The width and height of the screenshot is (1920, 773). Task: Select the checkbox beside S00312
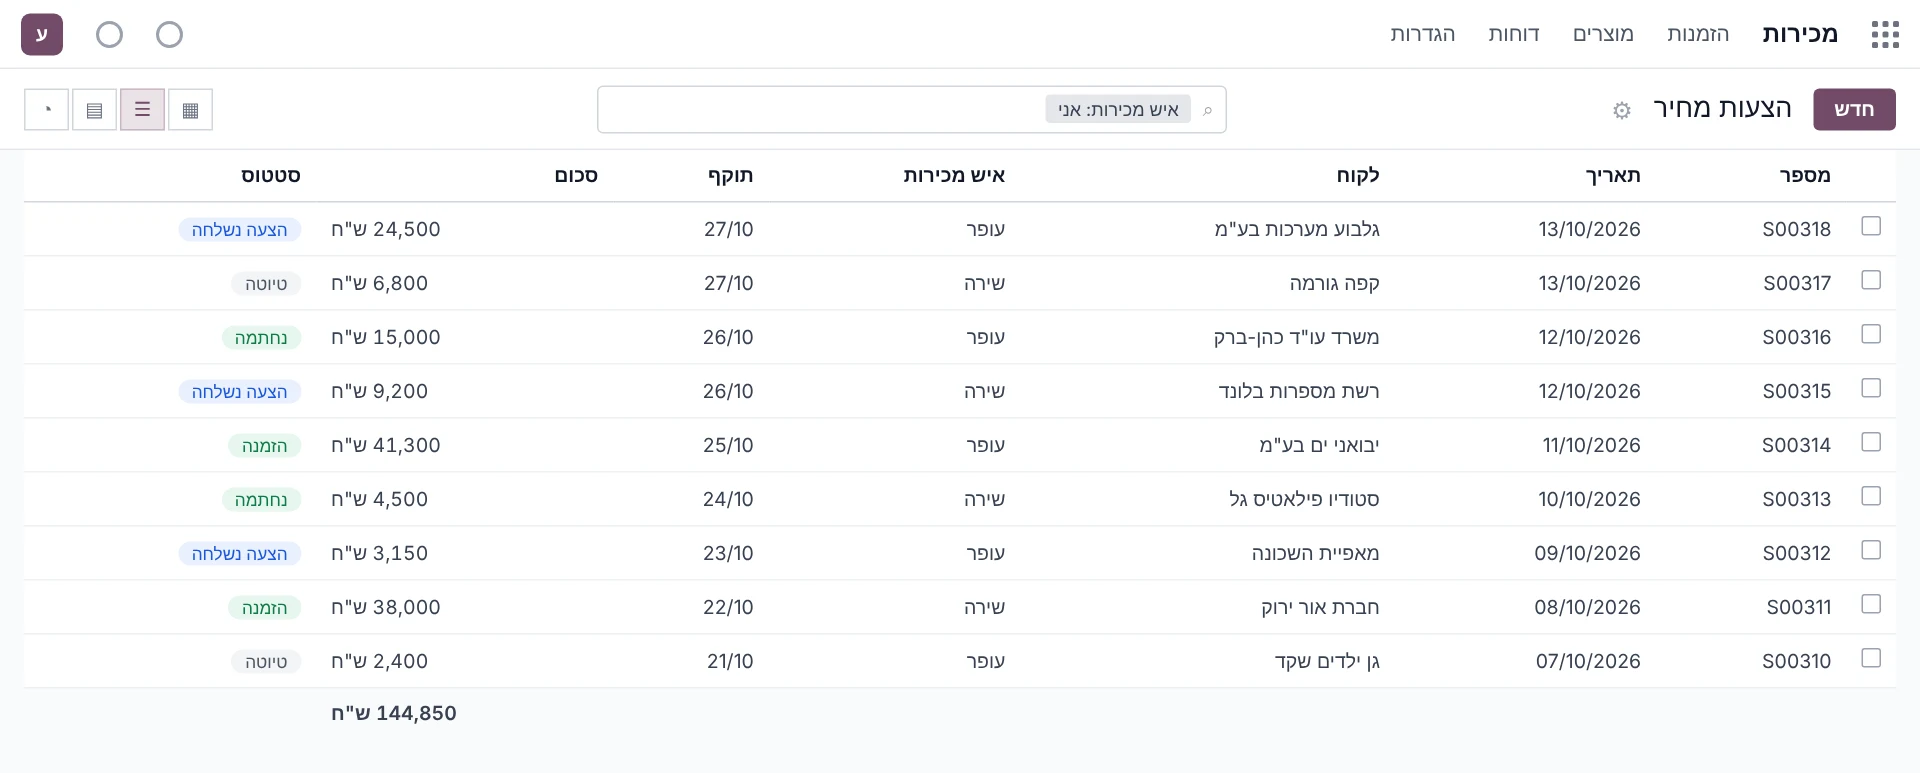point(1871,550)
